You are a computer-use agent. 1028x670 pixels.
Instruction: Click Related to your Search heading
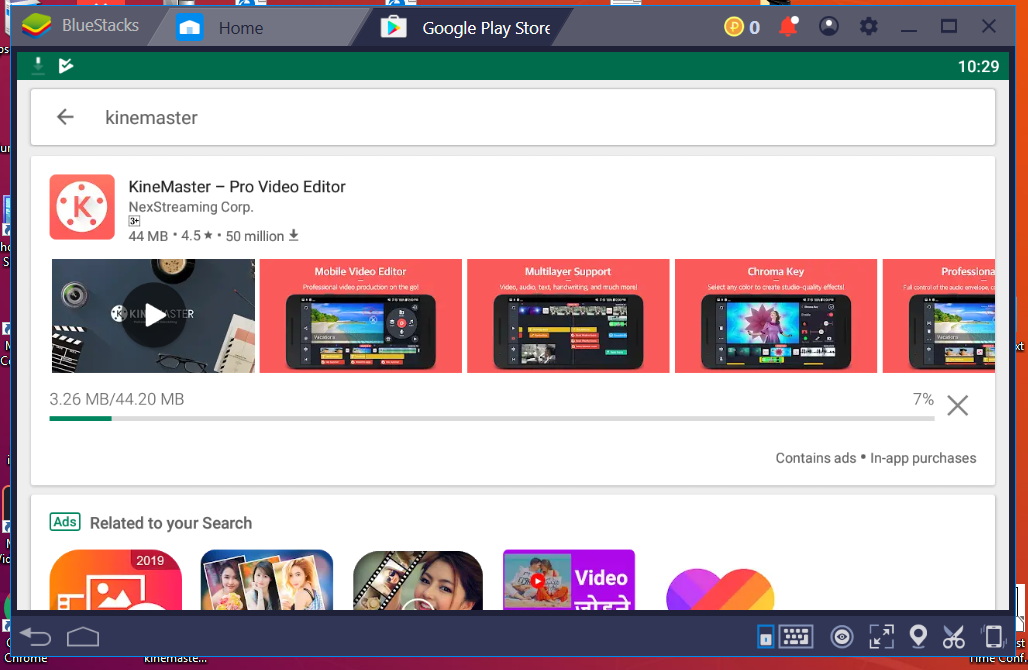pos(171,523)
